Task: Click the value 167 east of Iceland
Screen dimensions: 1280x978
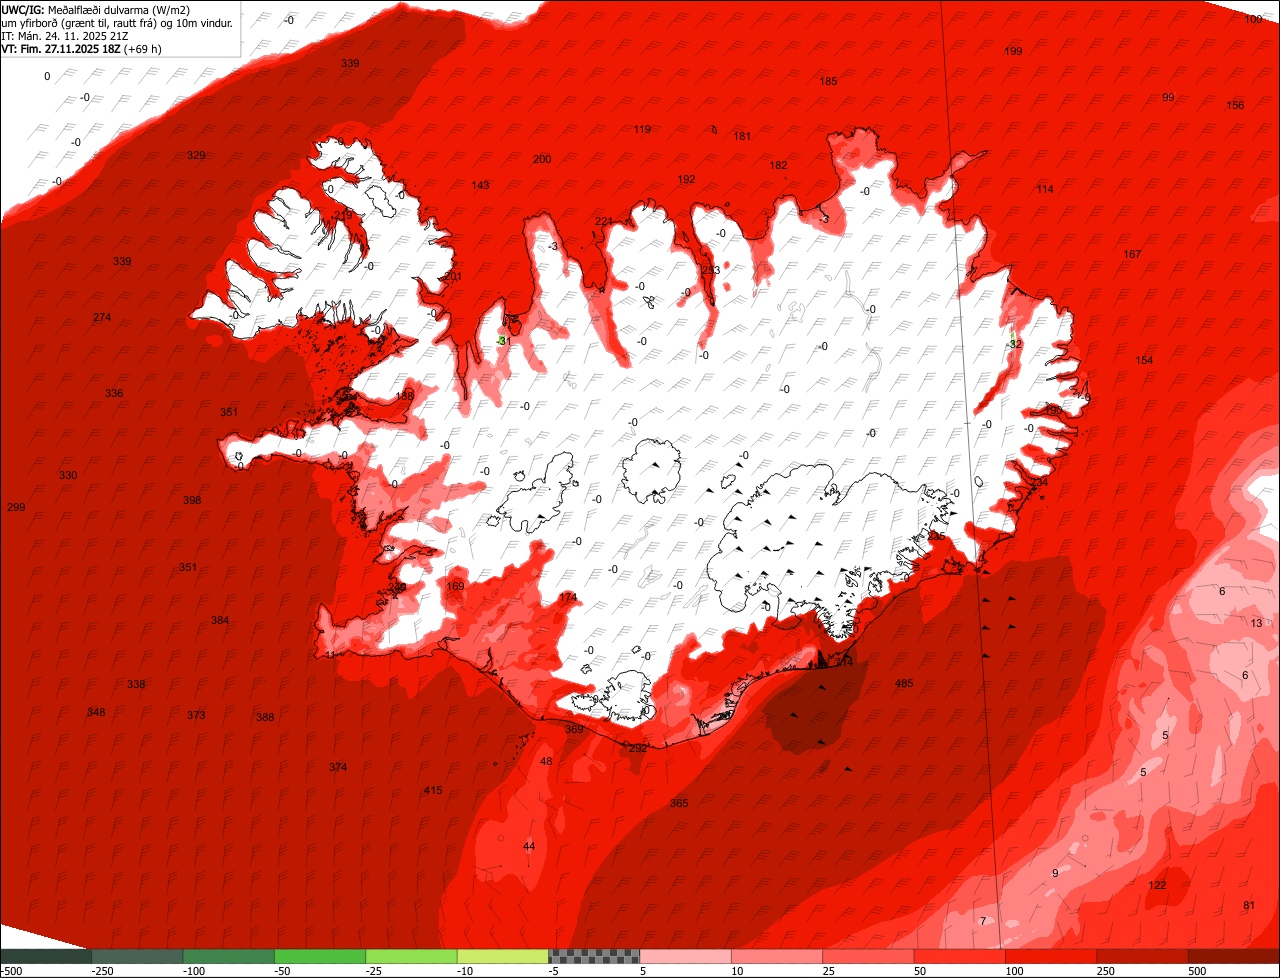Action: point(1132,254)
